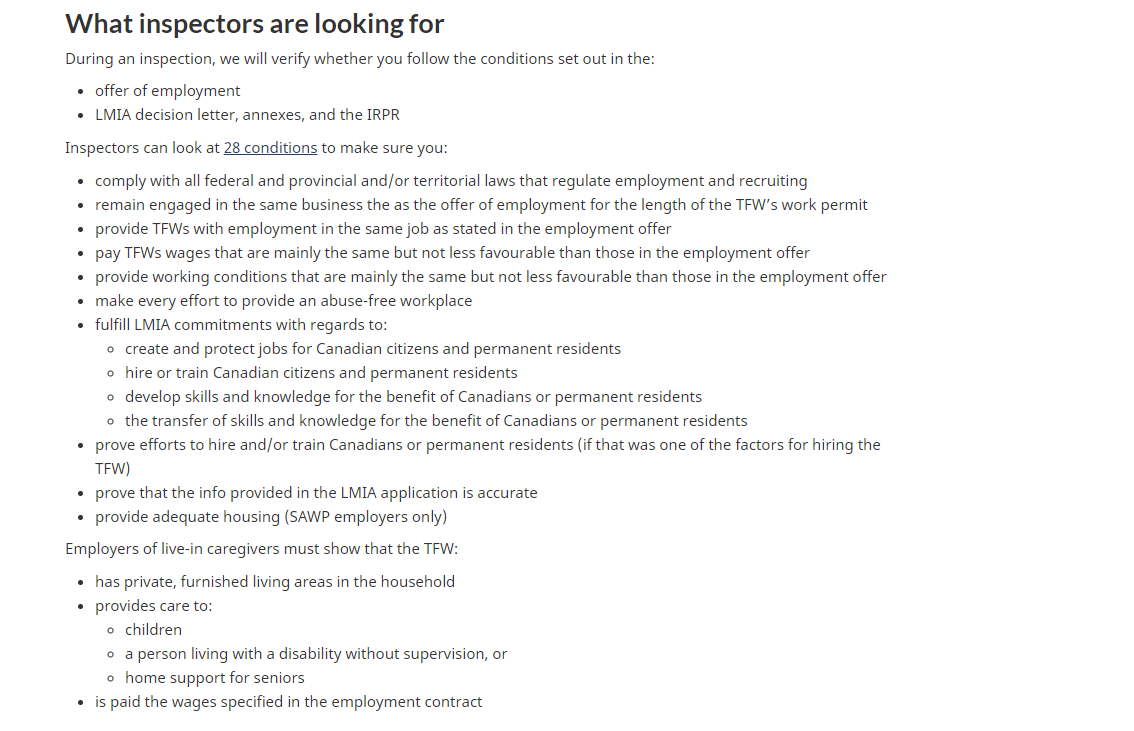The width and height of the screenshot is (1134, 731).
Task: Click the "remain engaged in the same business" bullet
Action: [481, 205]
